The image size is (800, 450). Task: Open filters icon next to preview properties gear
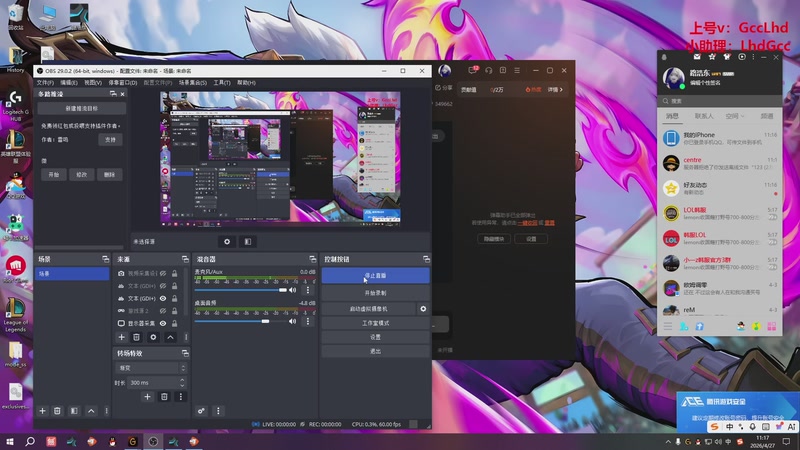(x=247, y=242)
